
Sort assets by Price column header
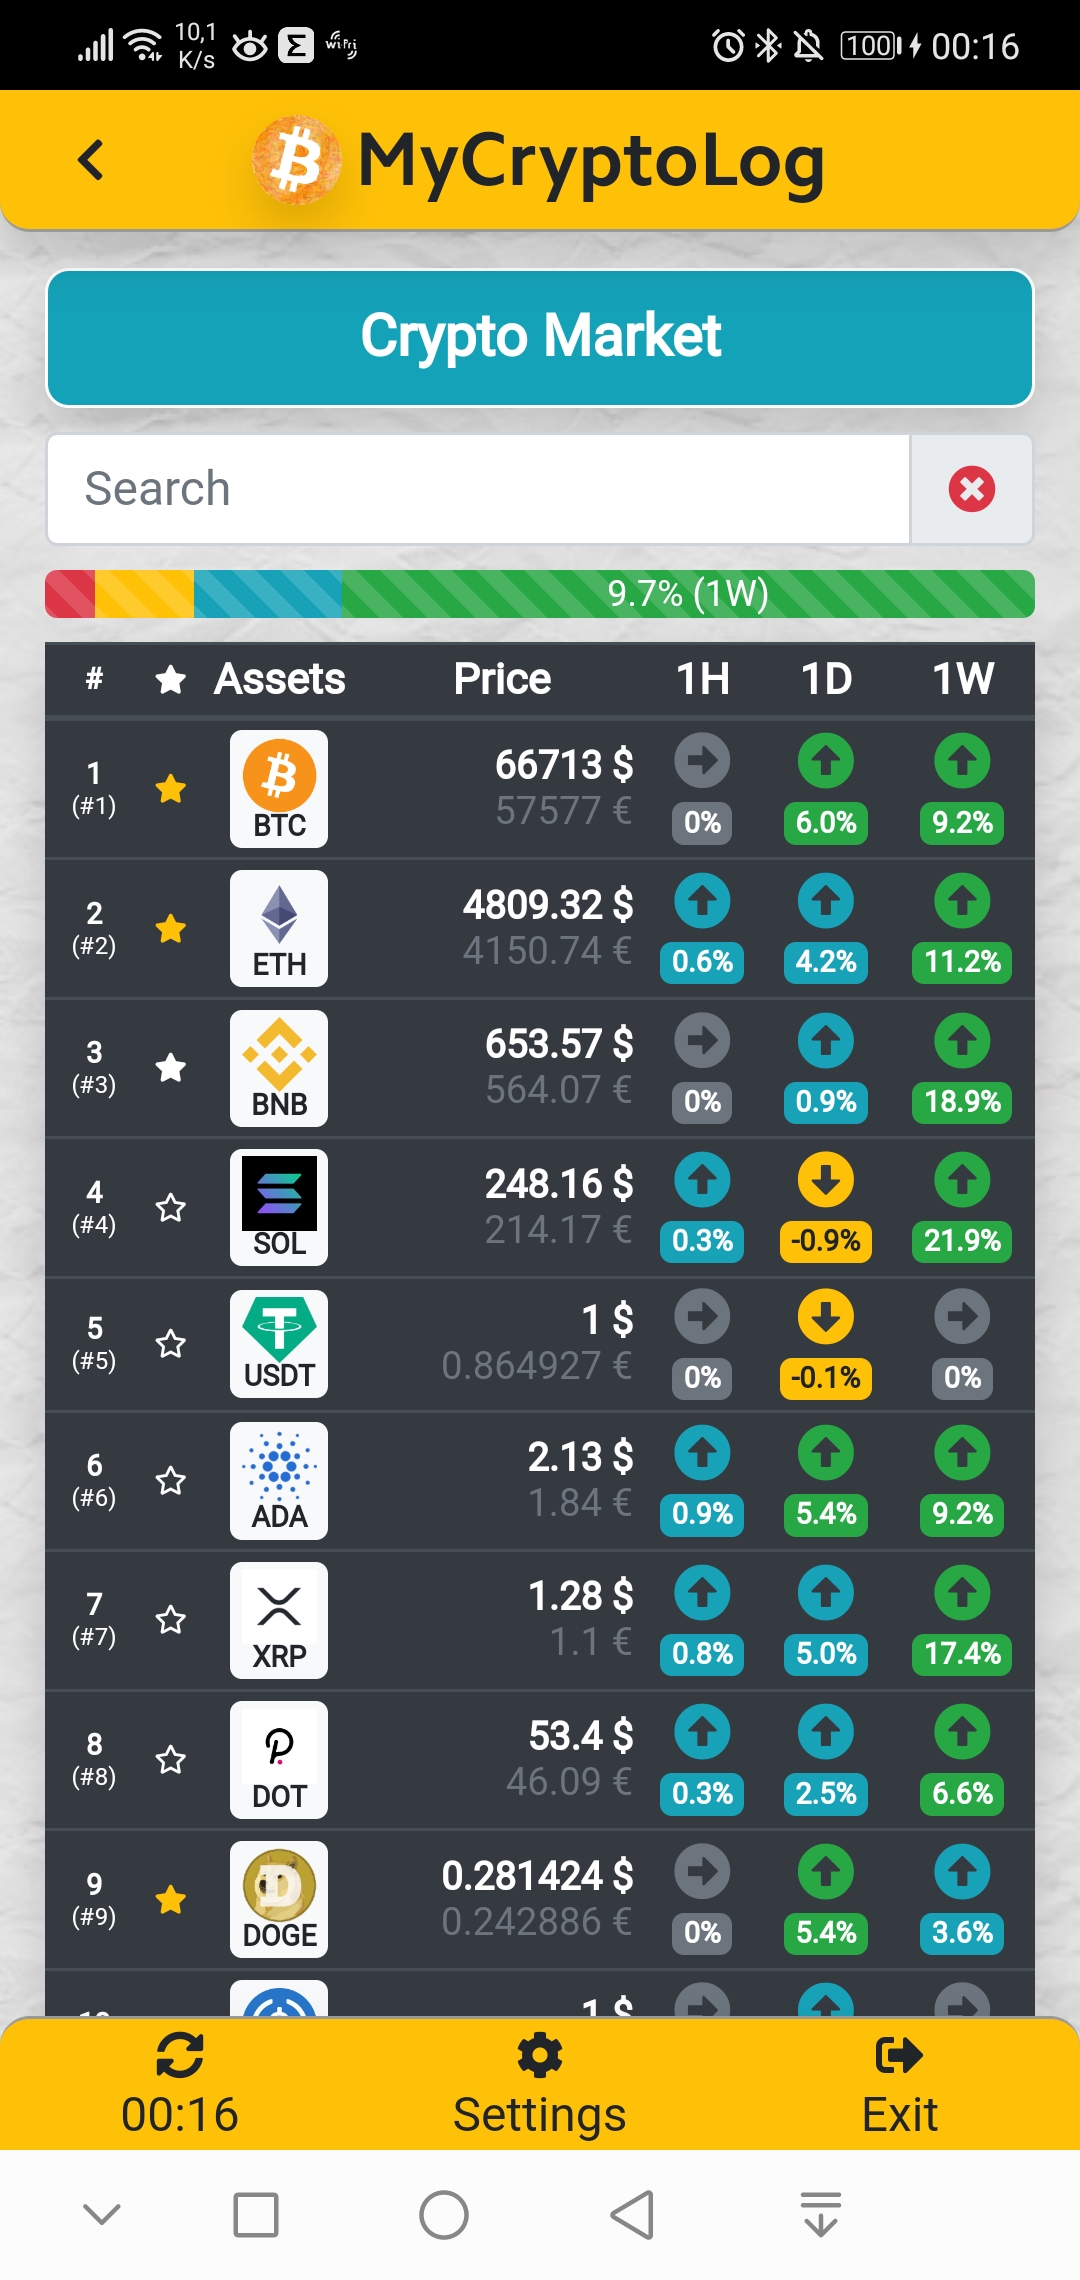click(502, 679)
